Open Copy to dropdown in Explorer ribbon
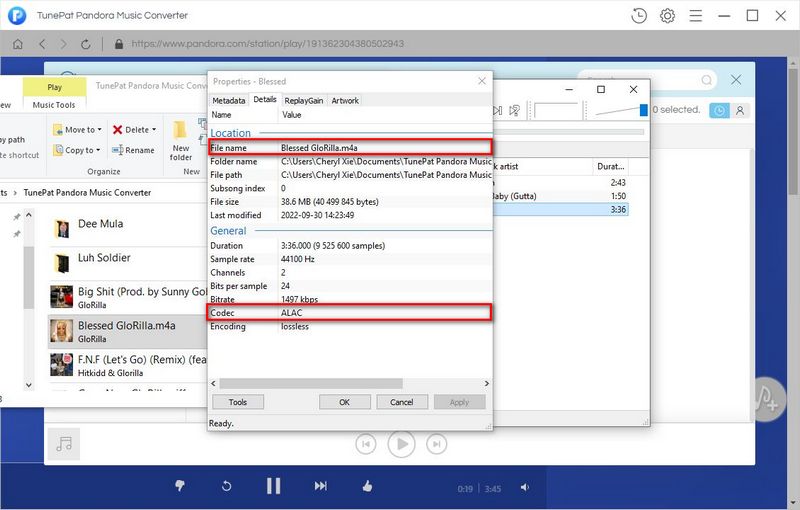Image resolution: width=800 pixels, height=510 pixels. click(77, 150)
